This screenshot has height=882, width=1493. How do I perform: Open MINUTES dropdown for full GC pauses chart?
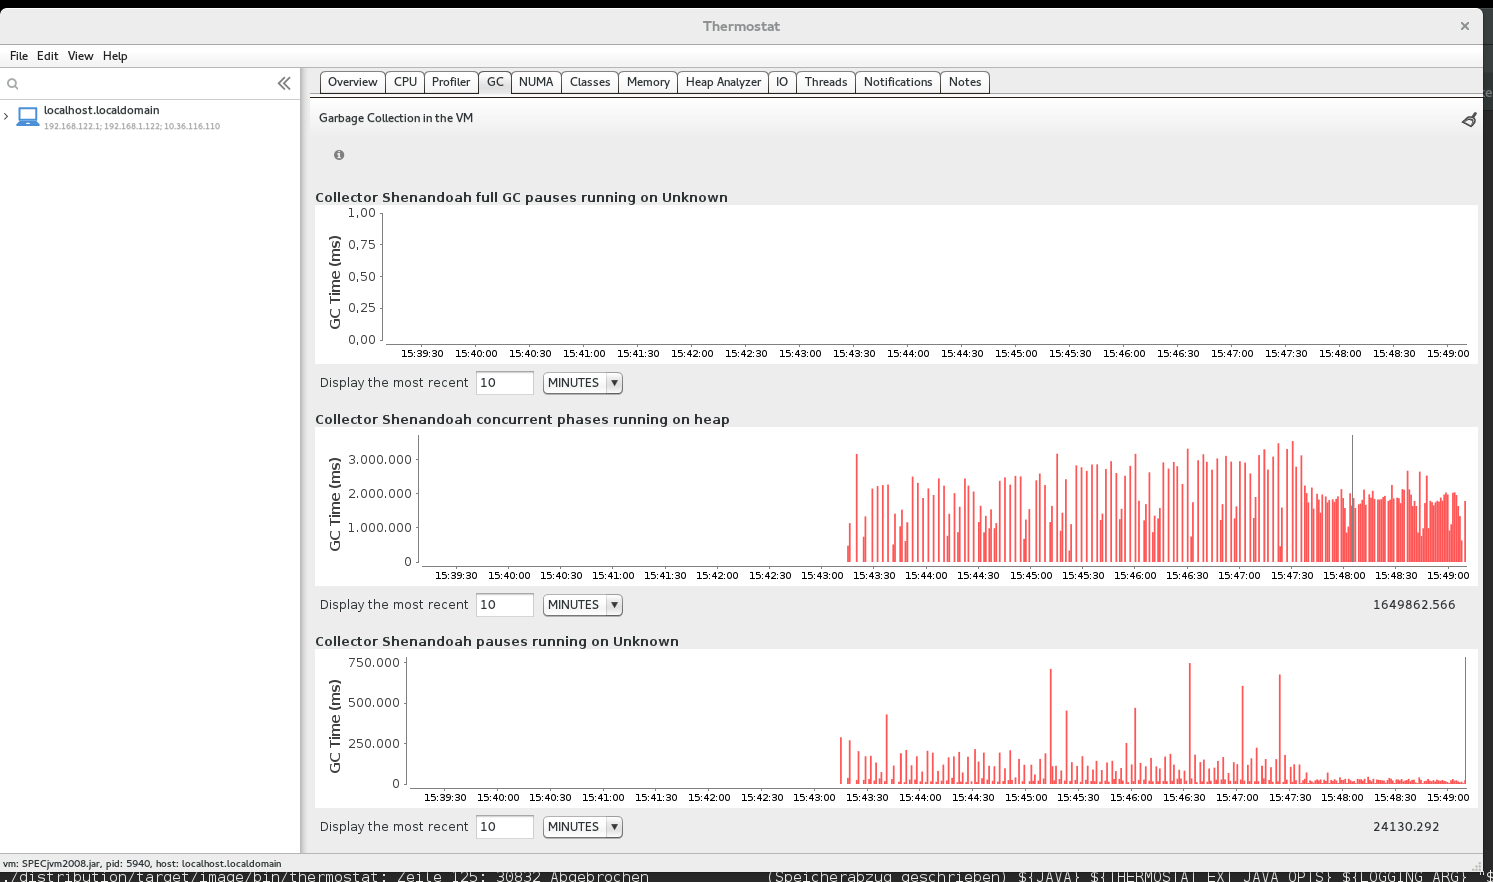click(582, 383)
